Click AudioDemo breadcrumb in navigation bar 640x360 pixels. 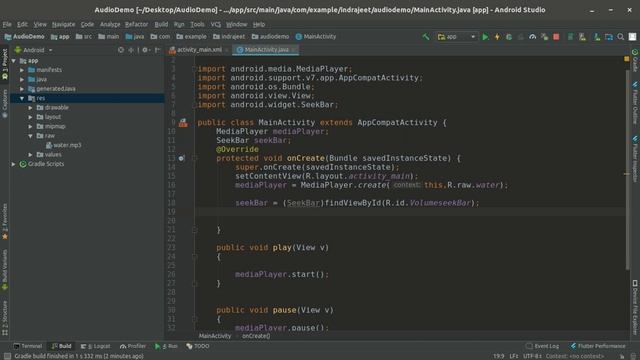click(x=24, y=37)
